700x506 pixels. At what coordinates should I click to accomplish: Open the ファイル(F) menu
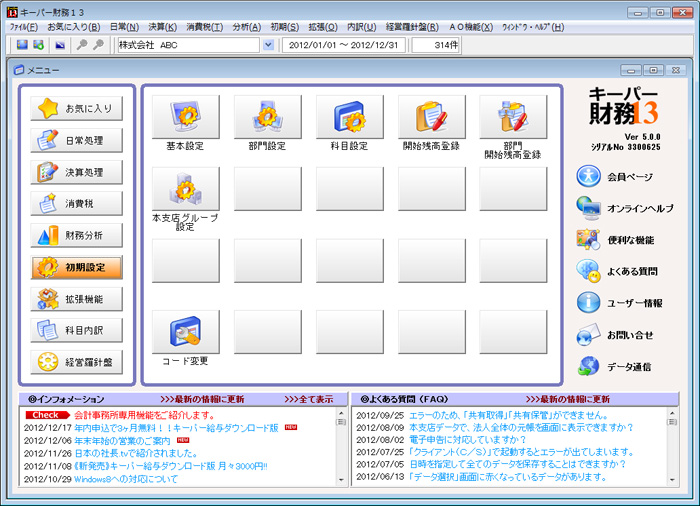(24, 27)
